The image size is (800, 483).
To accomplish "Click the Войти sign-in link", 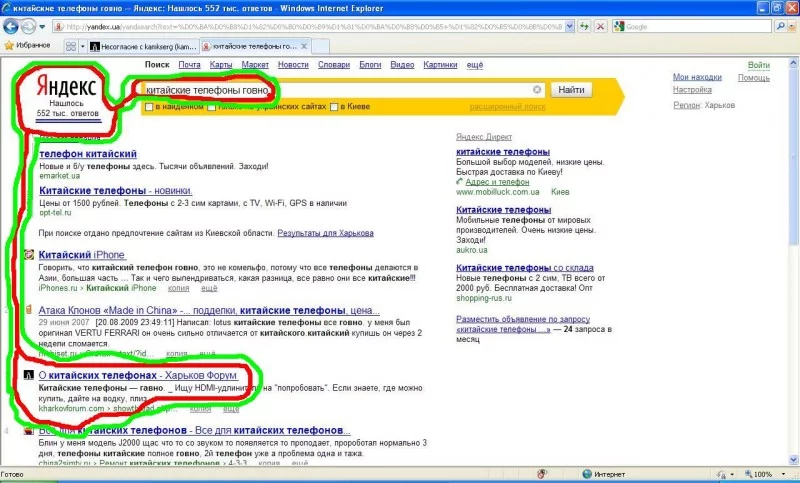I will pos(759,65).
